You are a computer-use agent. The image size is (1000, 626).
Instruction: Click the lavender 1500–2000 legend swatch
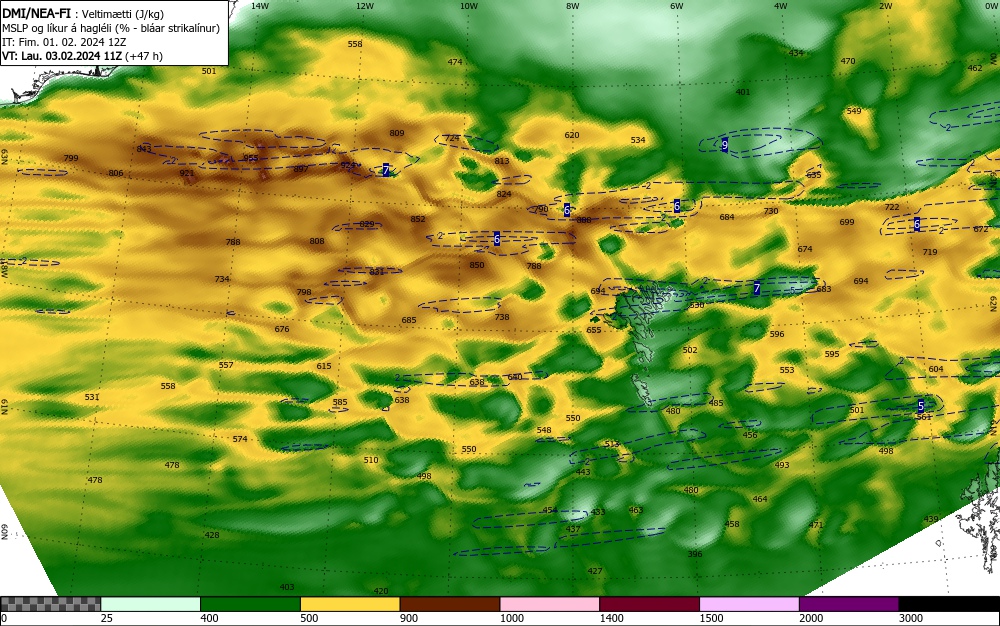click(749, 604)
